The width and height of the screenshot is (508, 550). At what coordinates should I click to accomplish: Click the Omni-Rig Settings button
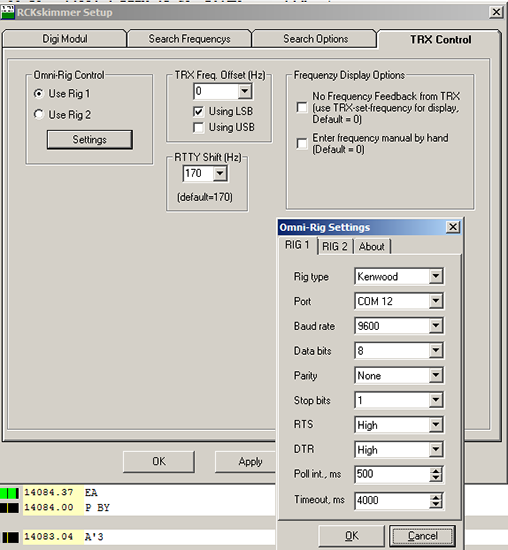(x=90, y=140)
